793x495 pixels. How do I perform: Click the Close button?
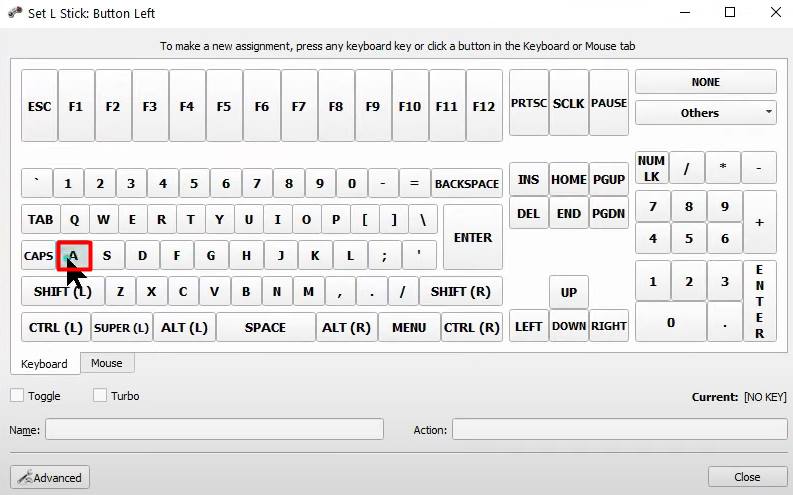pyautogui.click(x=747, y=476)
